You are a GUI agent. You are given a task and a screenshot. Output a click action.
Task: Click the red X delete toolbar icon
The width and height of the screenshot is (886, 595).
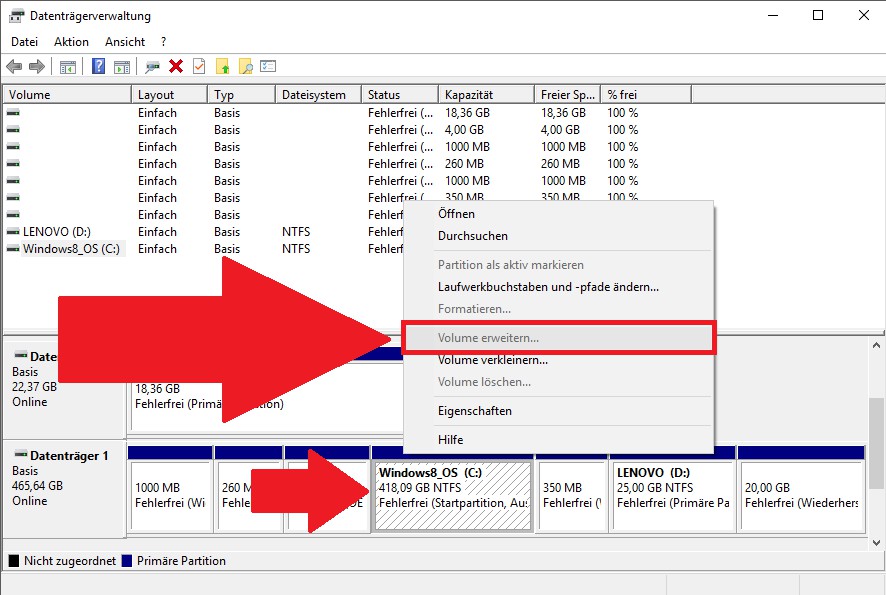tap(176, 67)
